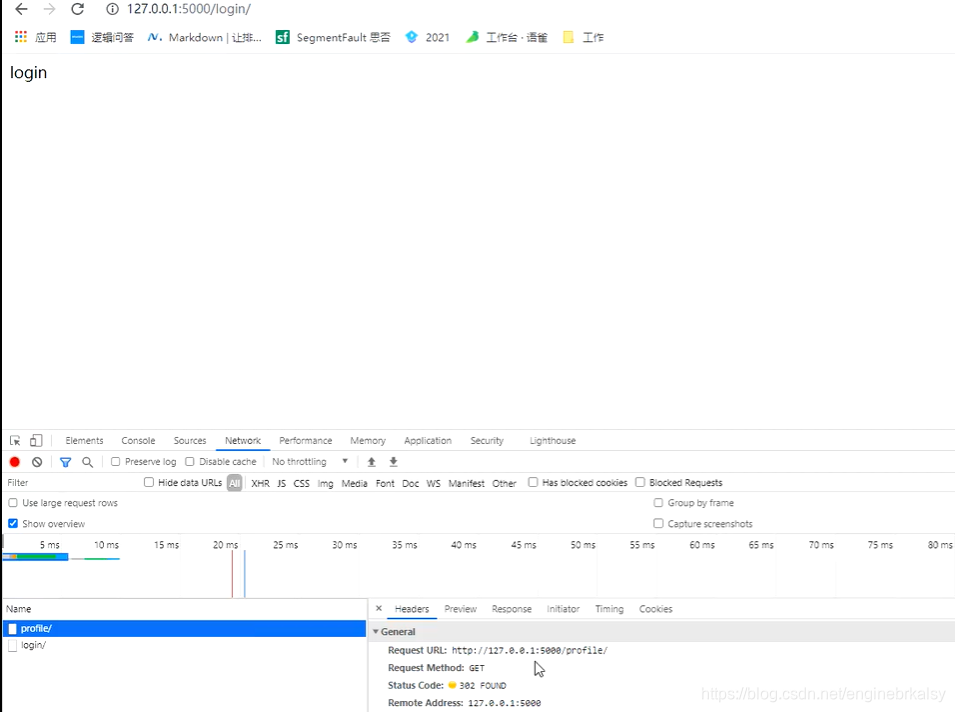Check the Hide data URLs checkbox
Image resolution: width=955 pixels, height=712 pixels.
click(149, 482)
